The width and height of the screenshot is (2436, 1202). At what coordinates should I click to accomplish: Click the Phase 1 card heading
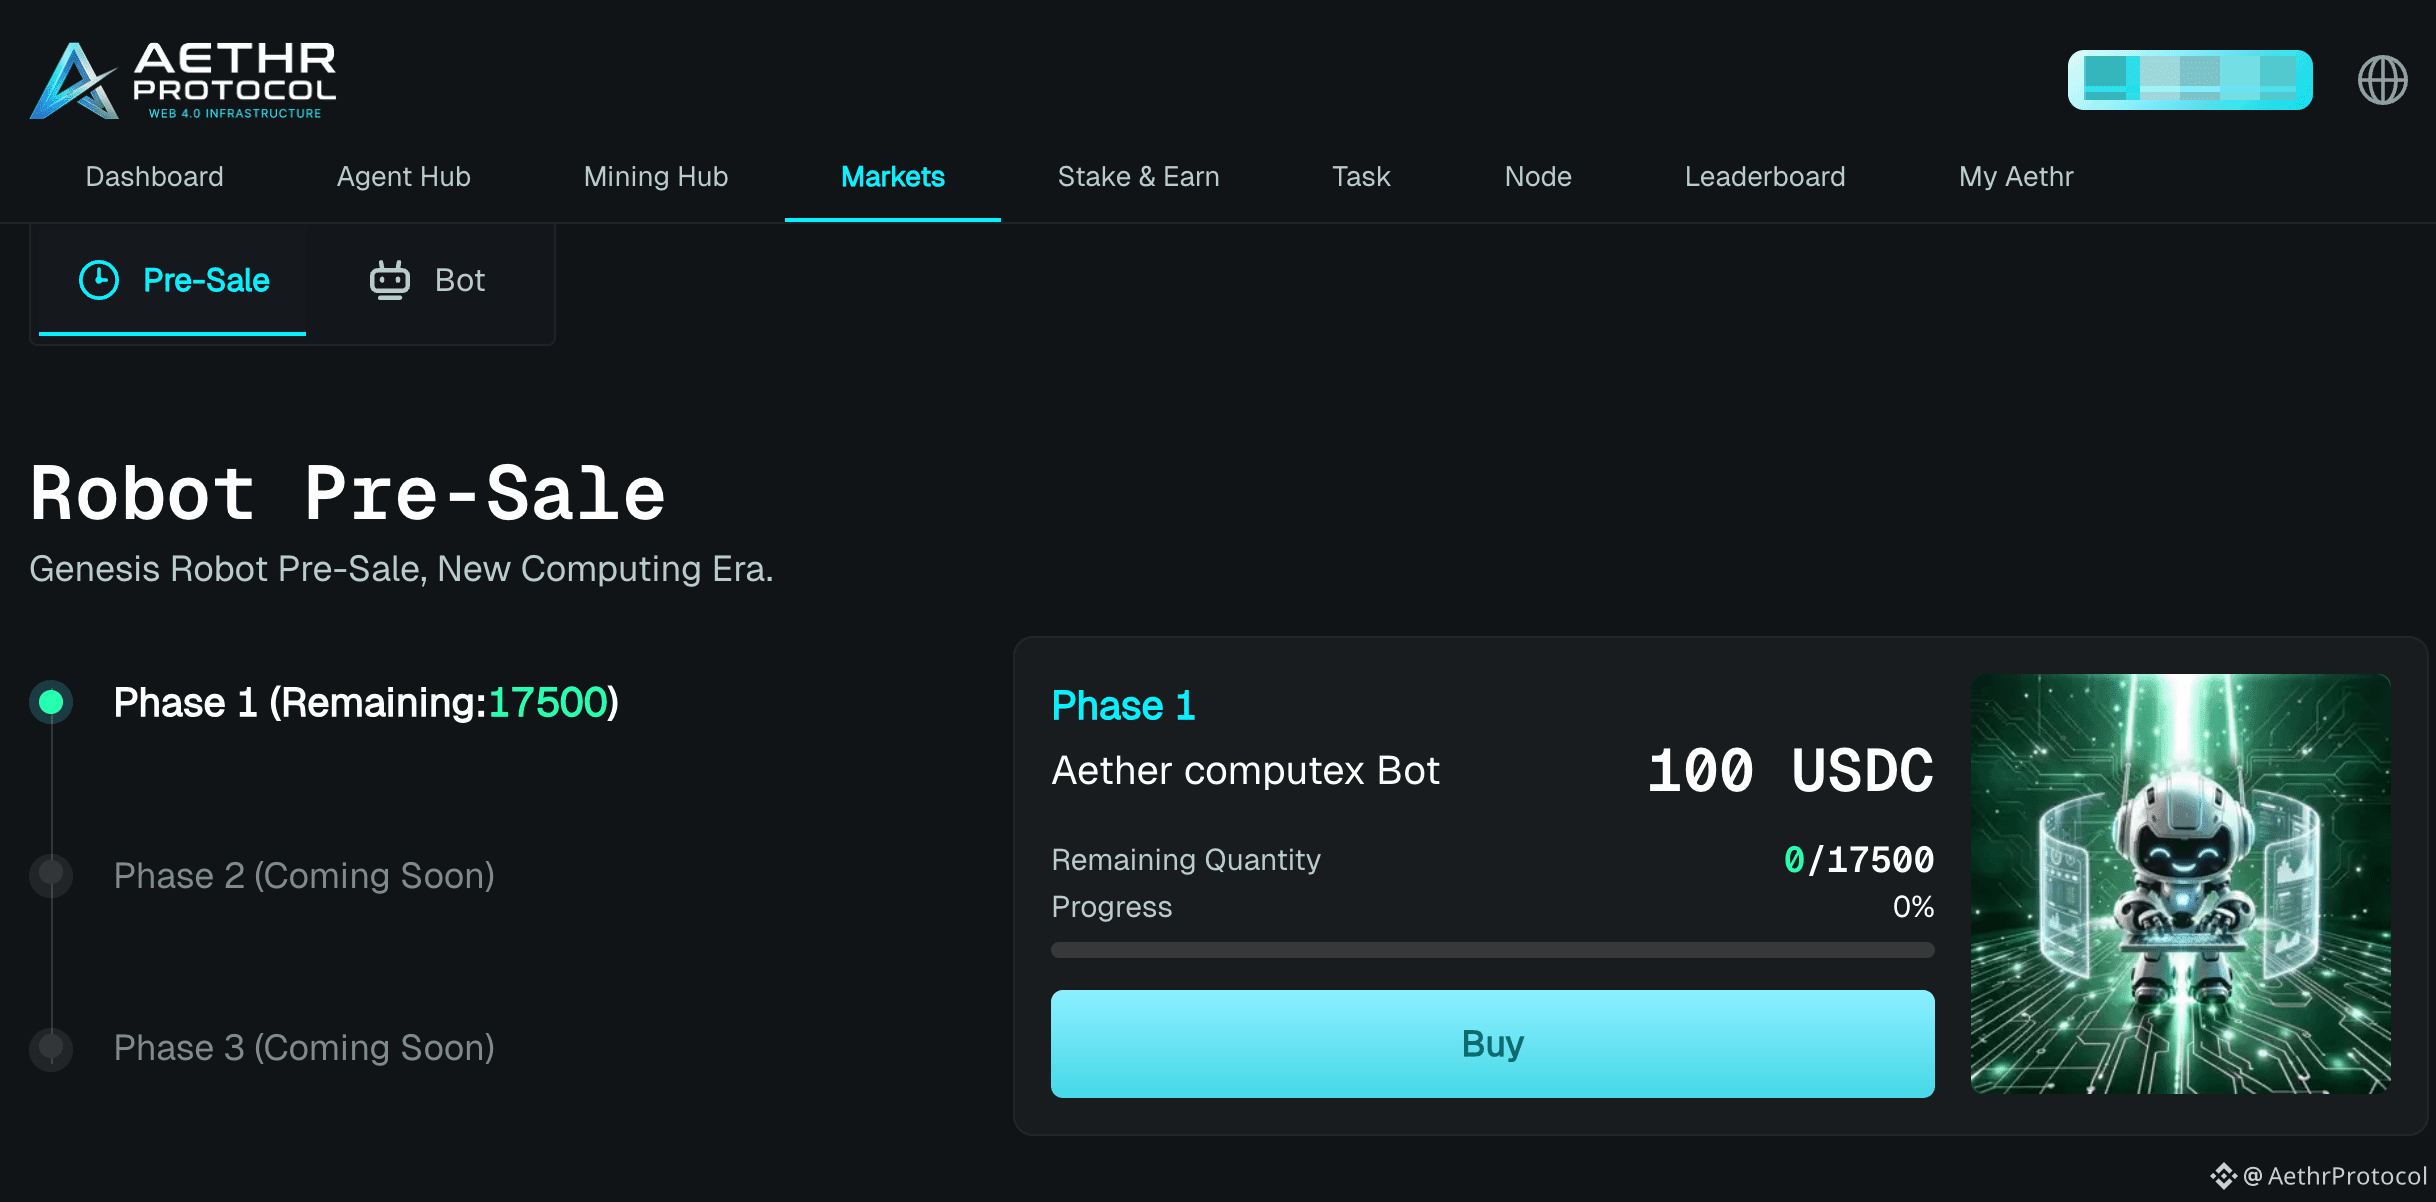[x=1123, y=706]
